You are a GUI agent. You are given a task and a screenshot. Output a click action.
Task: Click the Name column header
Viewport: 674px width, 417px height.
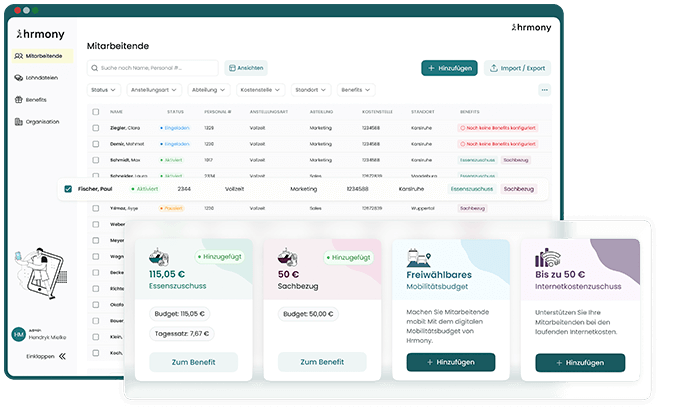[116, 112]
